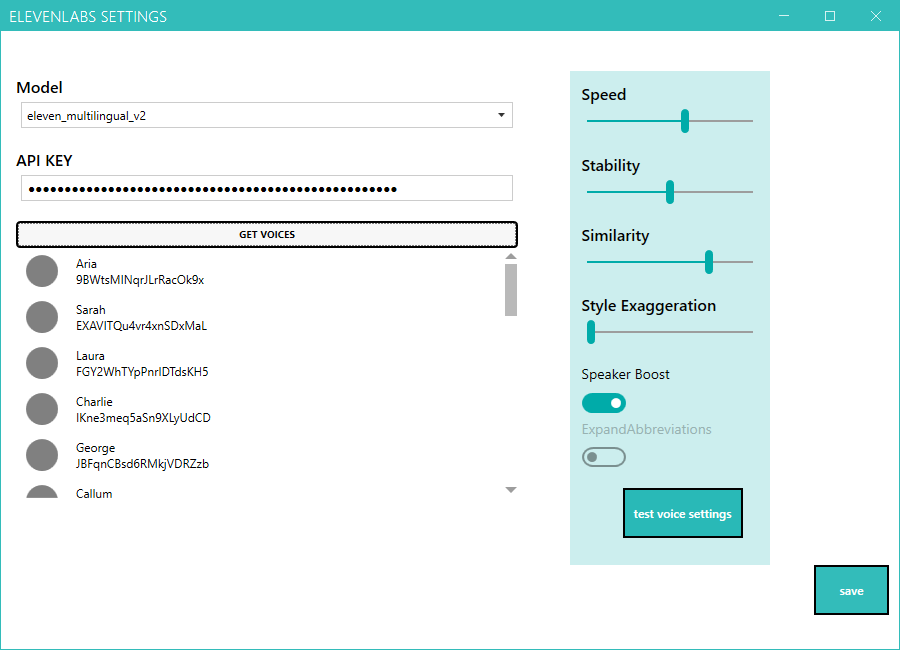Click the Stability slider handle
The image size is (900, 650).
[670, 192]
